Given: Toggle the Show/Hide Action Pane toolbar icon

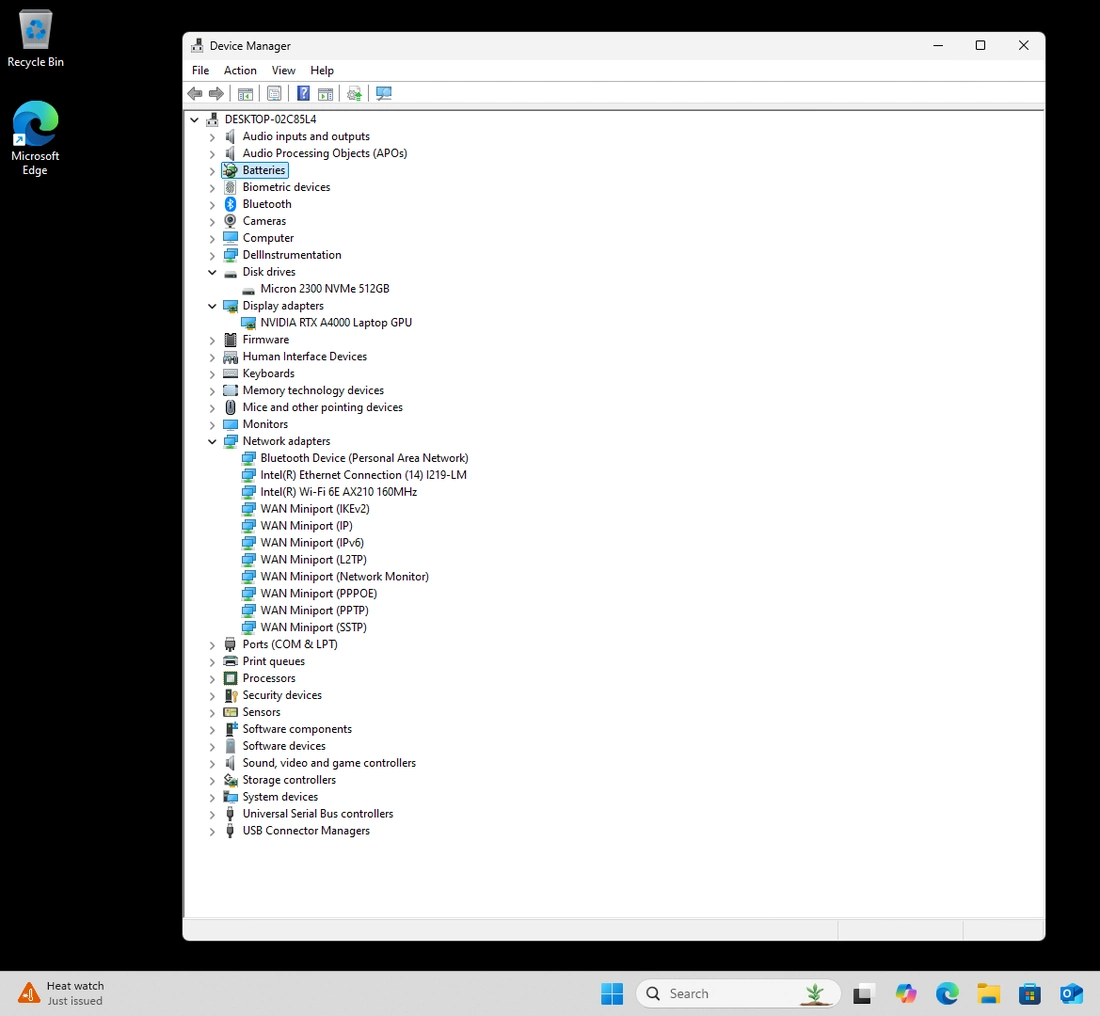Looking at the screenshot, I should [326, 93].
